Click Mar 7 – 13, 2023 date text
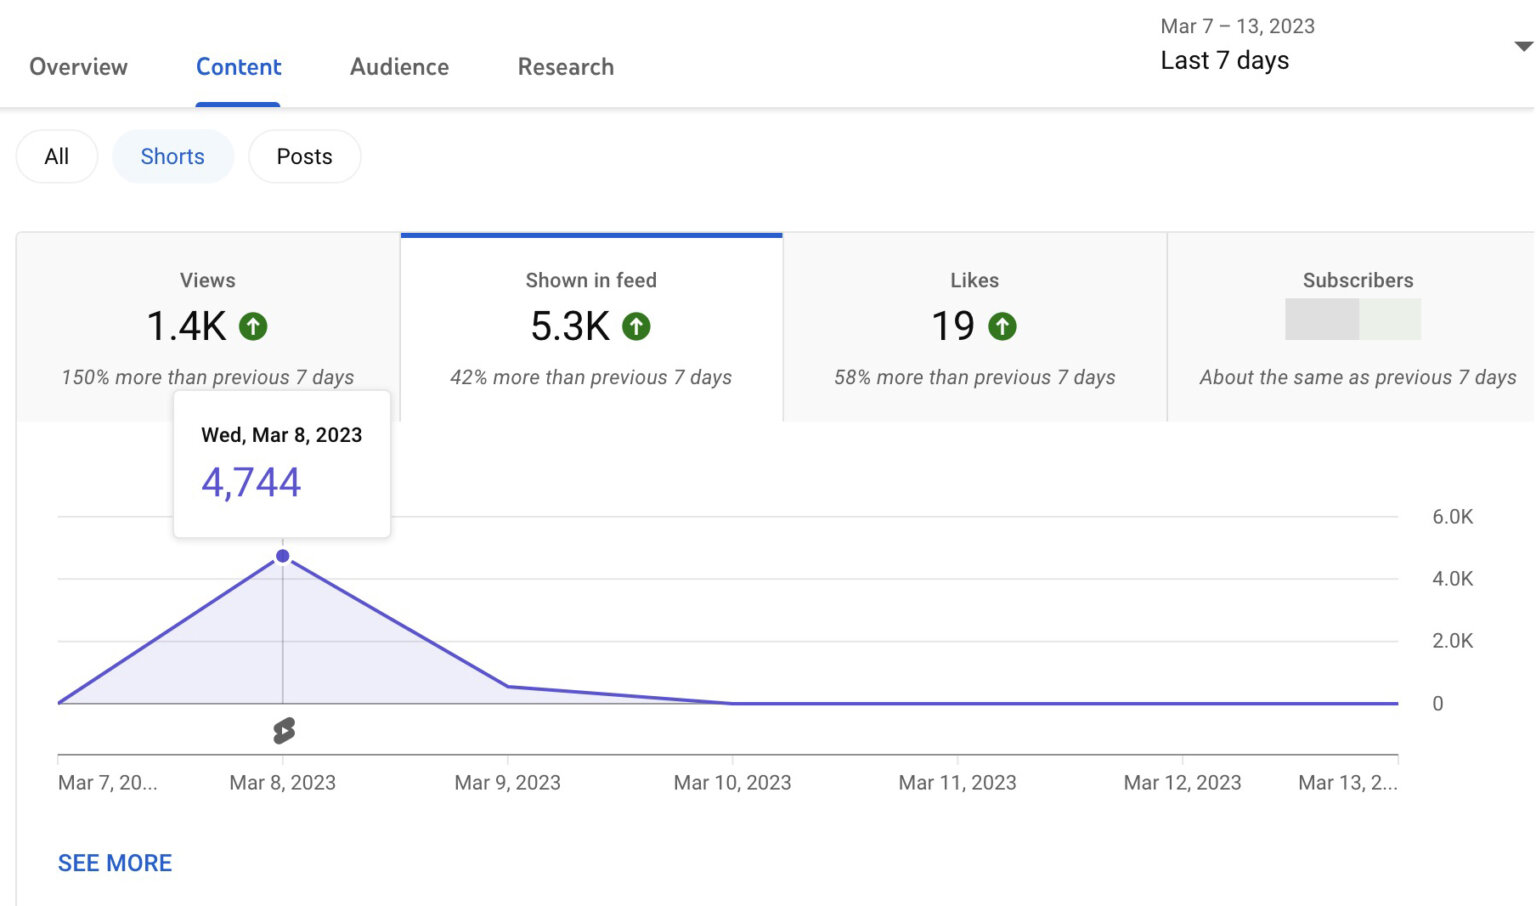This screenshot has width=1536, height=906. [1237, 26]
